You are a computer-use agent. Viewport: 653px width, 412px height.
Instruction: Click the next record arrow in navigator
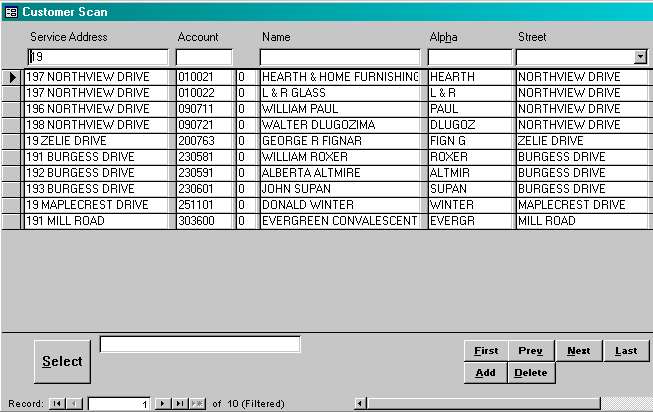(163, 403)
